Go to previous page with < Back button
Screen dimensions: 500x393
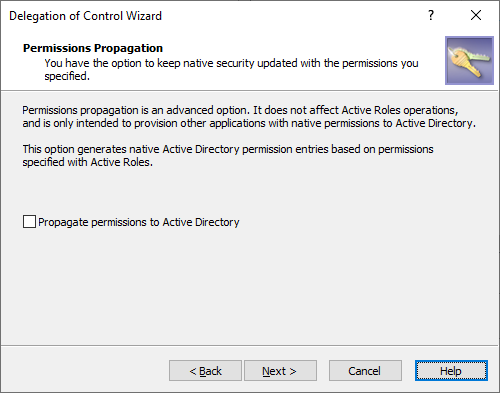tap(205, 370)
